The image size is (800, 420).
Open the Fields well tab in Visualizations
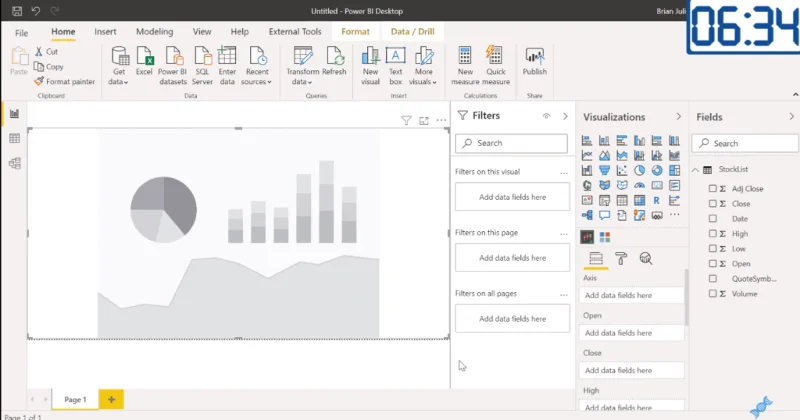click(596, 259)
